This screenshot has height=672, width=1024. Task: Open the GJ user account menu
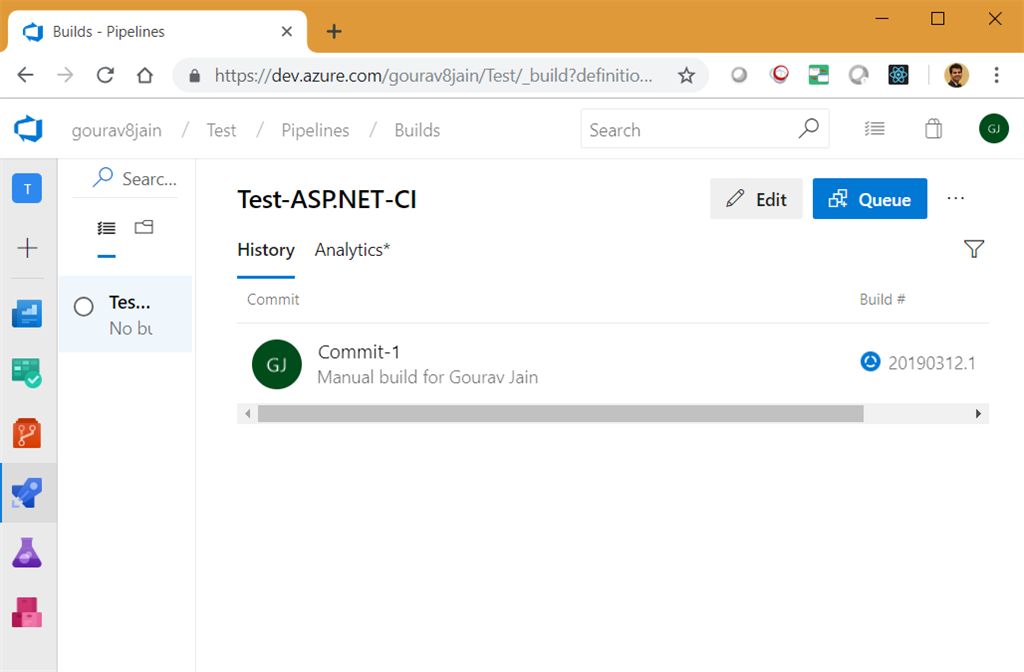(x=993, y=129)
